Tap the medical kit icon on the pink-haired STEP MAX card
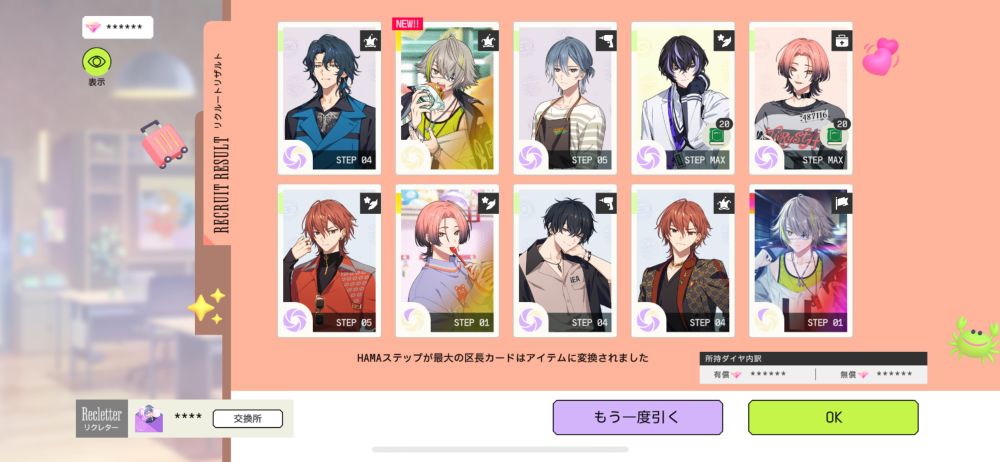 point(841,41)
